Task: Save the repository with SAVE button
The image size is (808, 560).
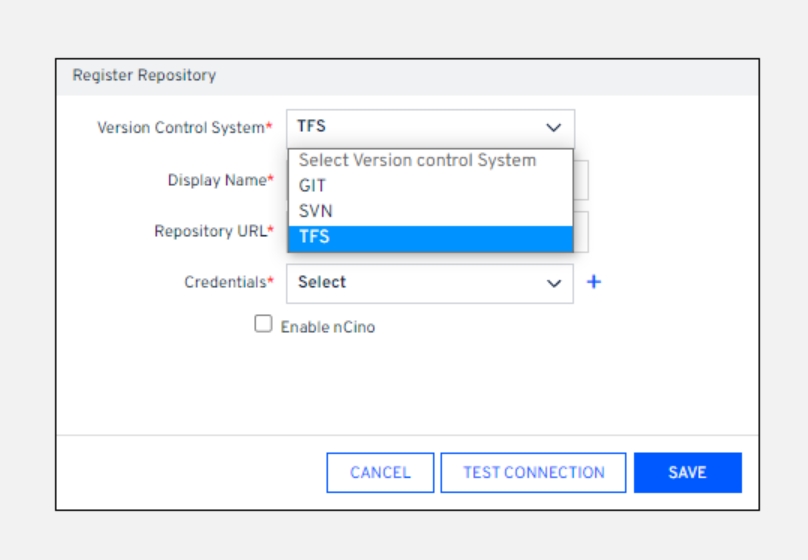Action: click(687, 473)
